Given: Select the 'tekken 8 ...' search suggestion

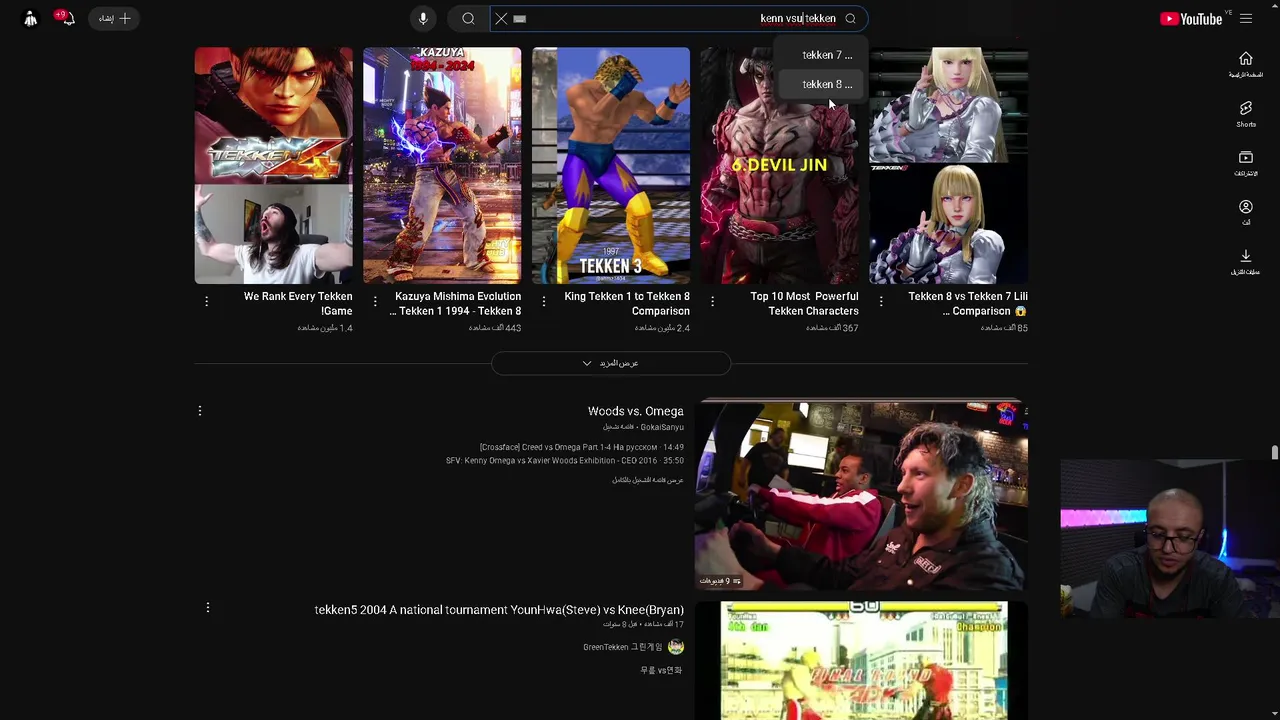Looking at the screenshot, I should pos(820,84).
